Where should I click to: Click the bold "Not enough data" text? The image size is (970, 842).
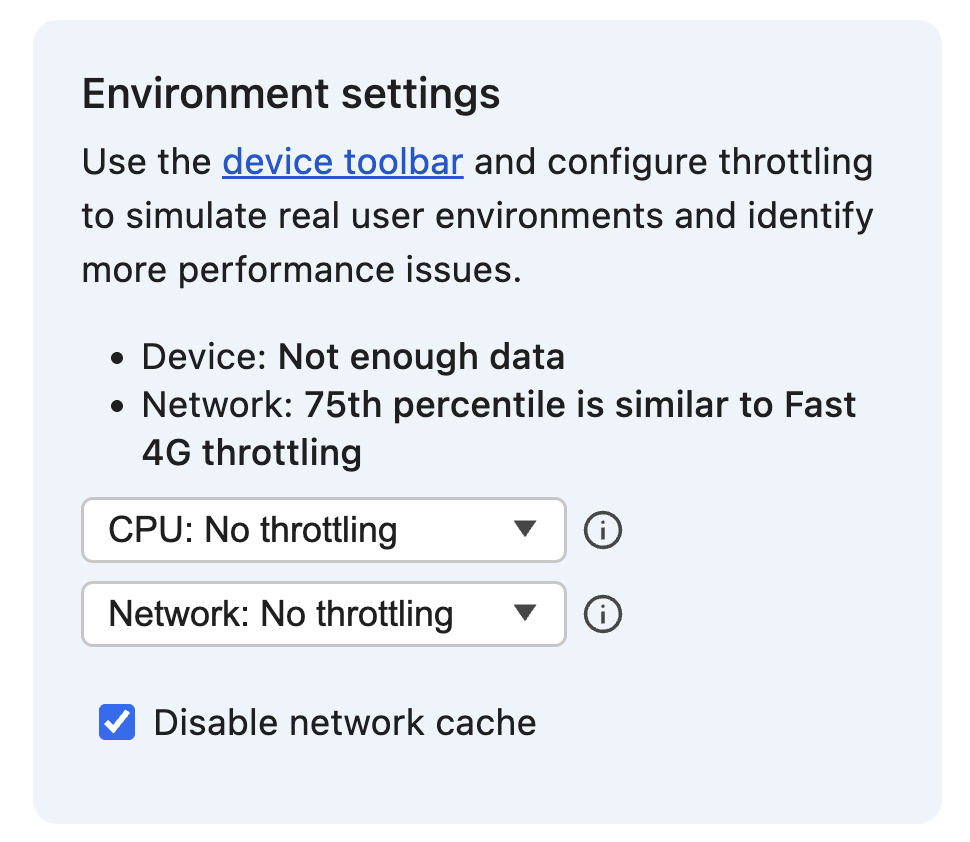pos(421,357)
